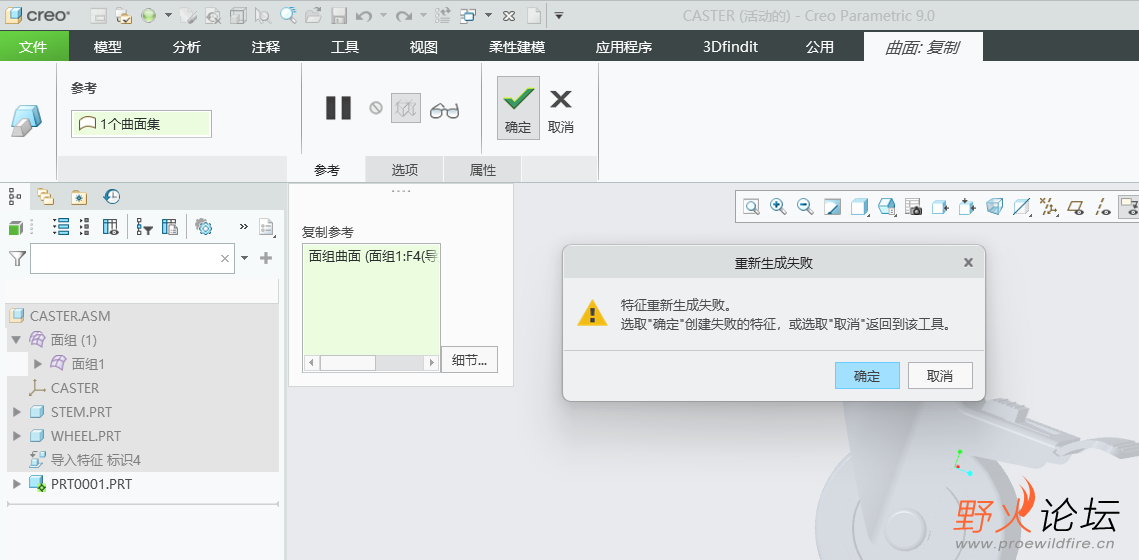Image resolution: width=1139 pixels, height=560 pixels.
Task: Switch to the 应用程序 ribbon tab
Action: click(623, 47)
